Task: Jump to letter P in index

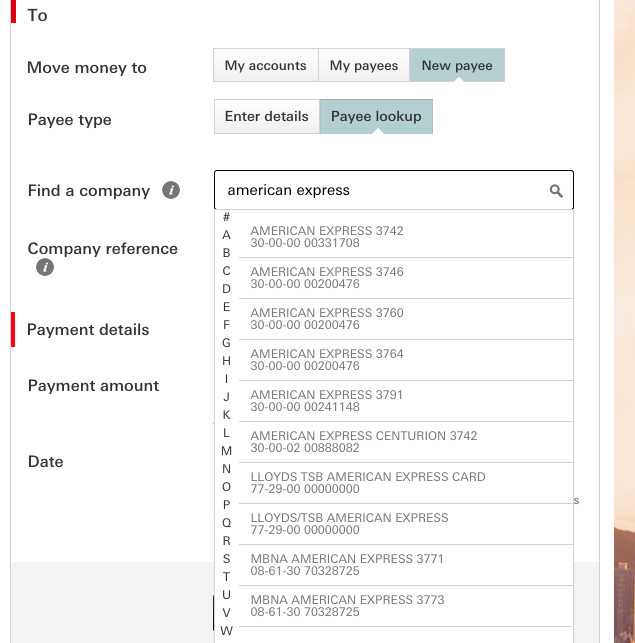Action: [x=226, y=505]
